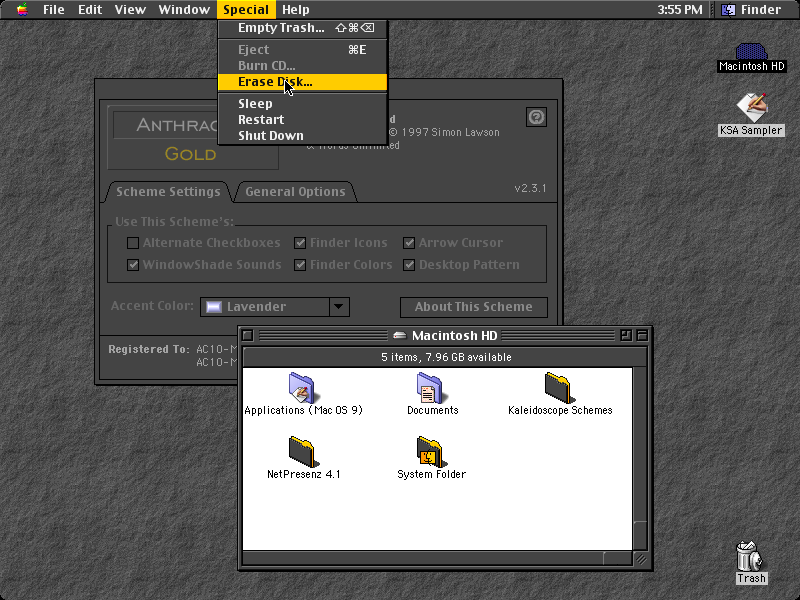This screenshot has width=800, height=600.
Task: Switch to the General Options tab
Action: [295, 192]
